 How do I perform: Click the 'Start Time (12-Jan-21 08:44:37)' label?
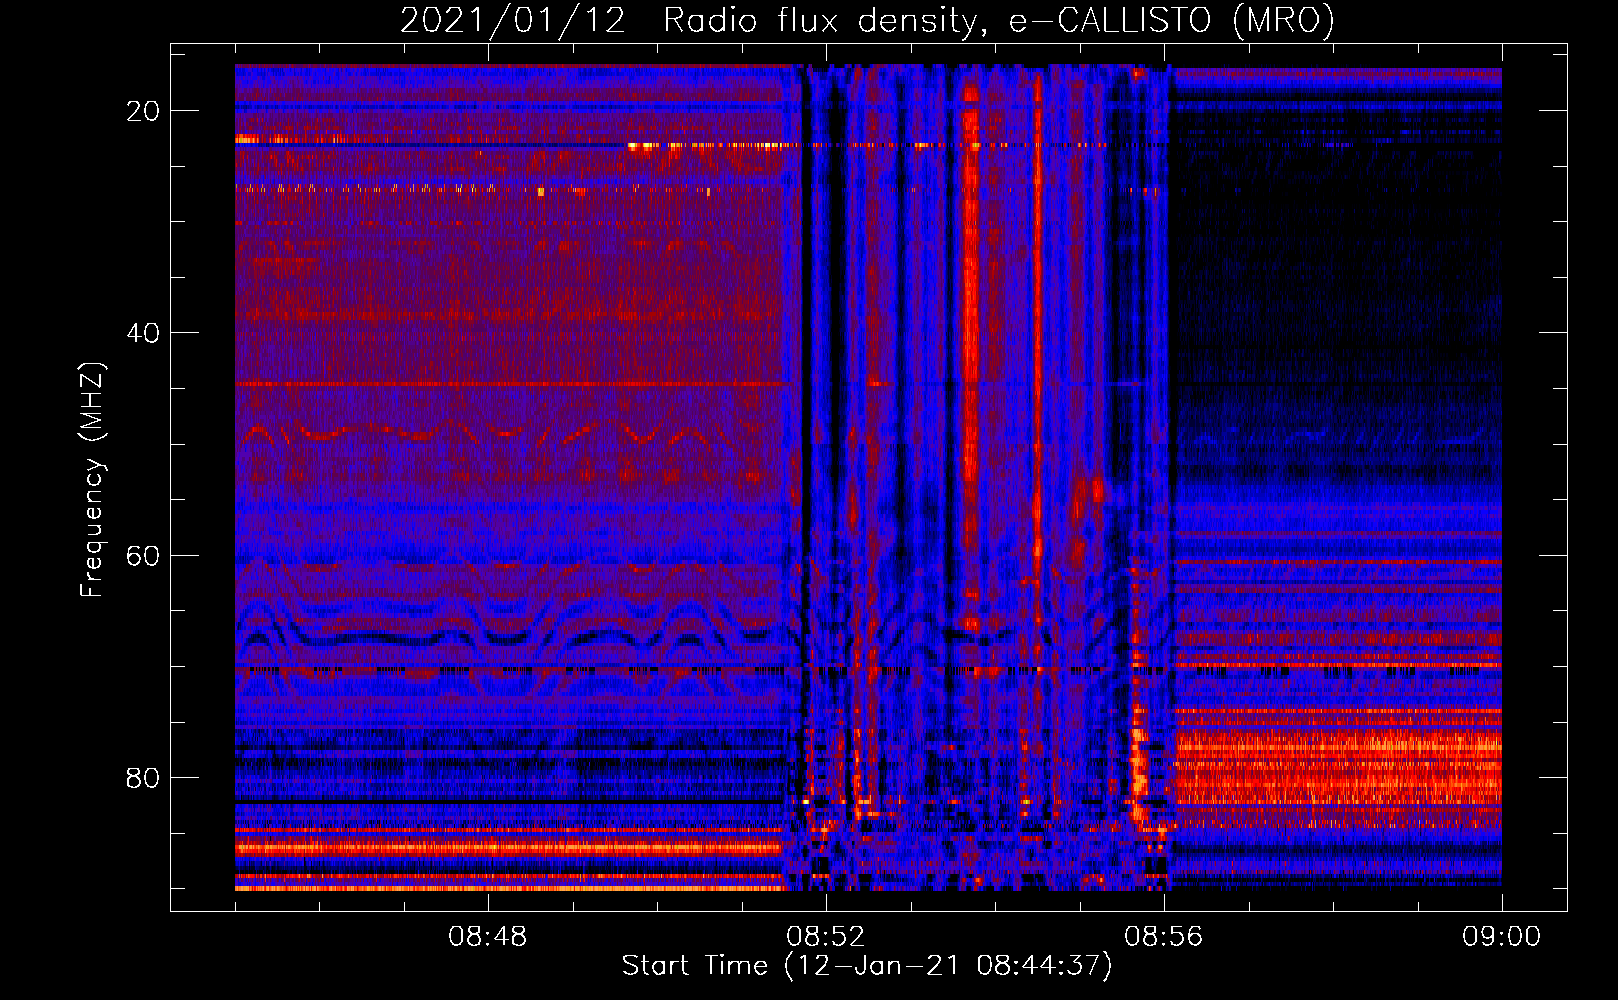(x=867, y=966)
